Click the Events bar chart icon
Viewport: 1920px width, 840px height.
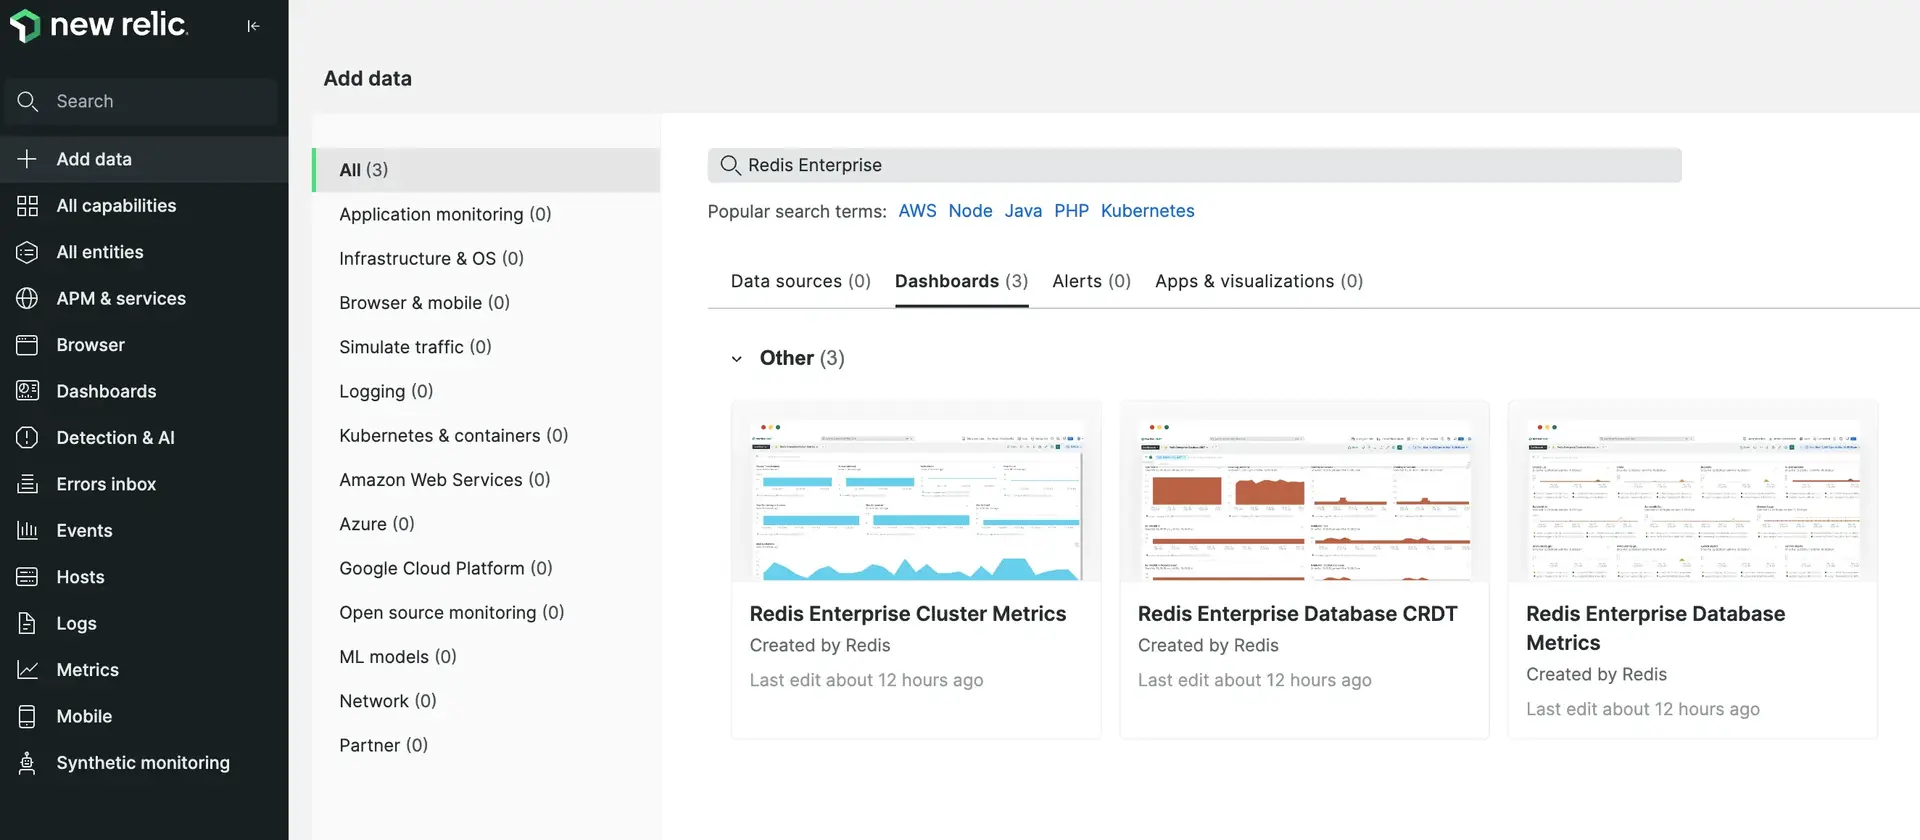point(27,531)
